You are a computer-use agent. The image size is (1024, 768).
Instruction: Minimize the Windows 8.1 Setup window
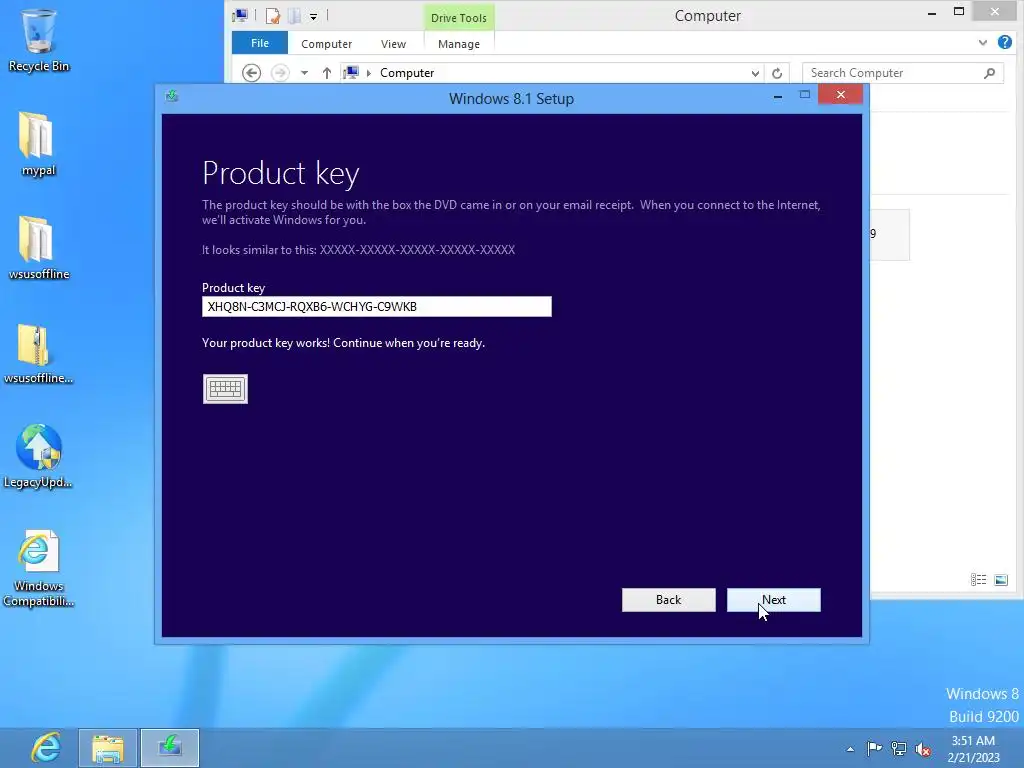pos(778,97)
